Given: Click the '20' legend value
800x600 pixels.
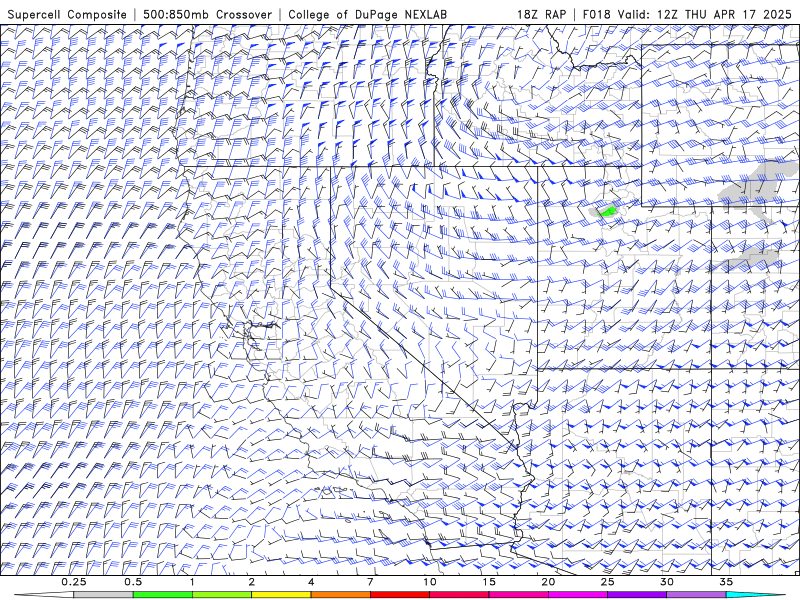Looking at the screenshot, I should tap(548, 582).
